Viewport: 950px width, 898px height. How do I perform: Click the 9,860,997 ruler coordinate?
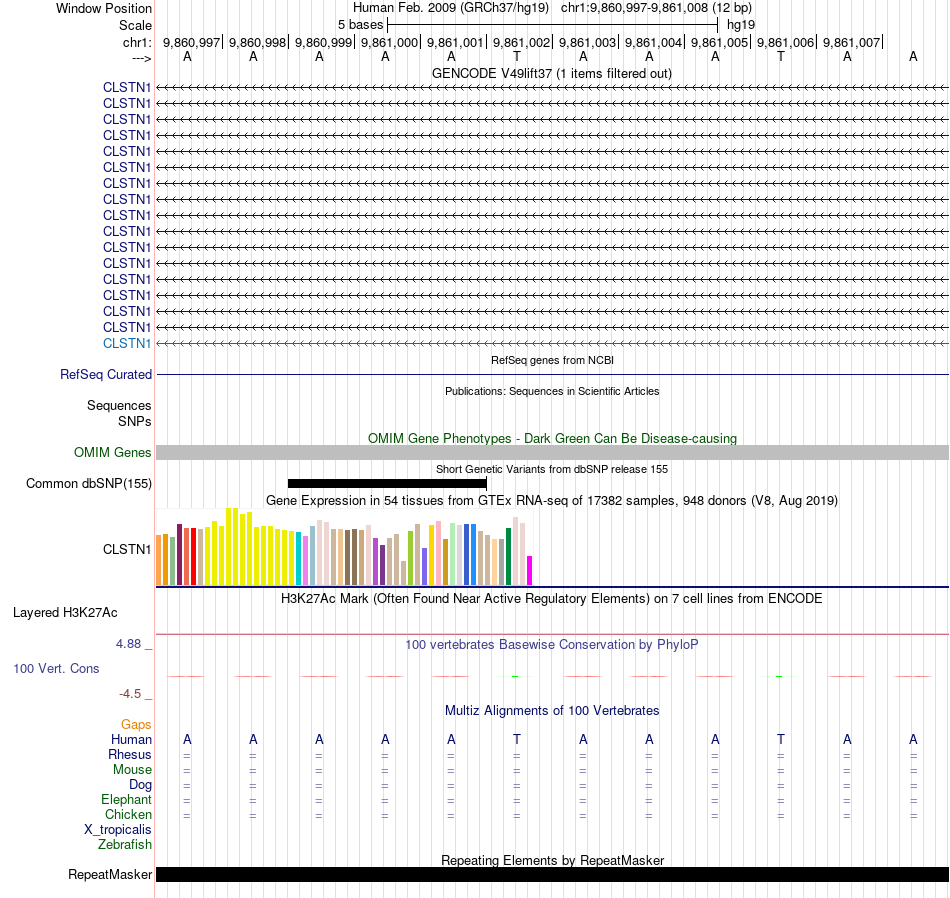click(191, 42)
